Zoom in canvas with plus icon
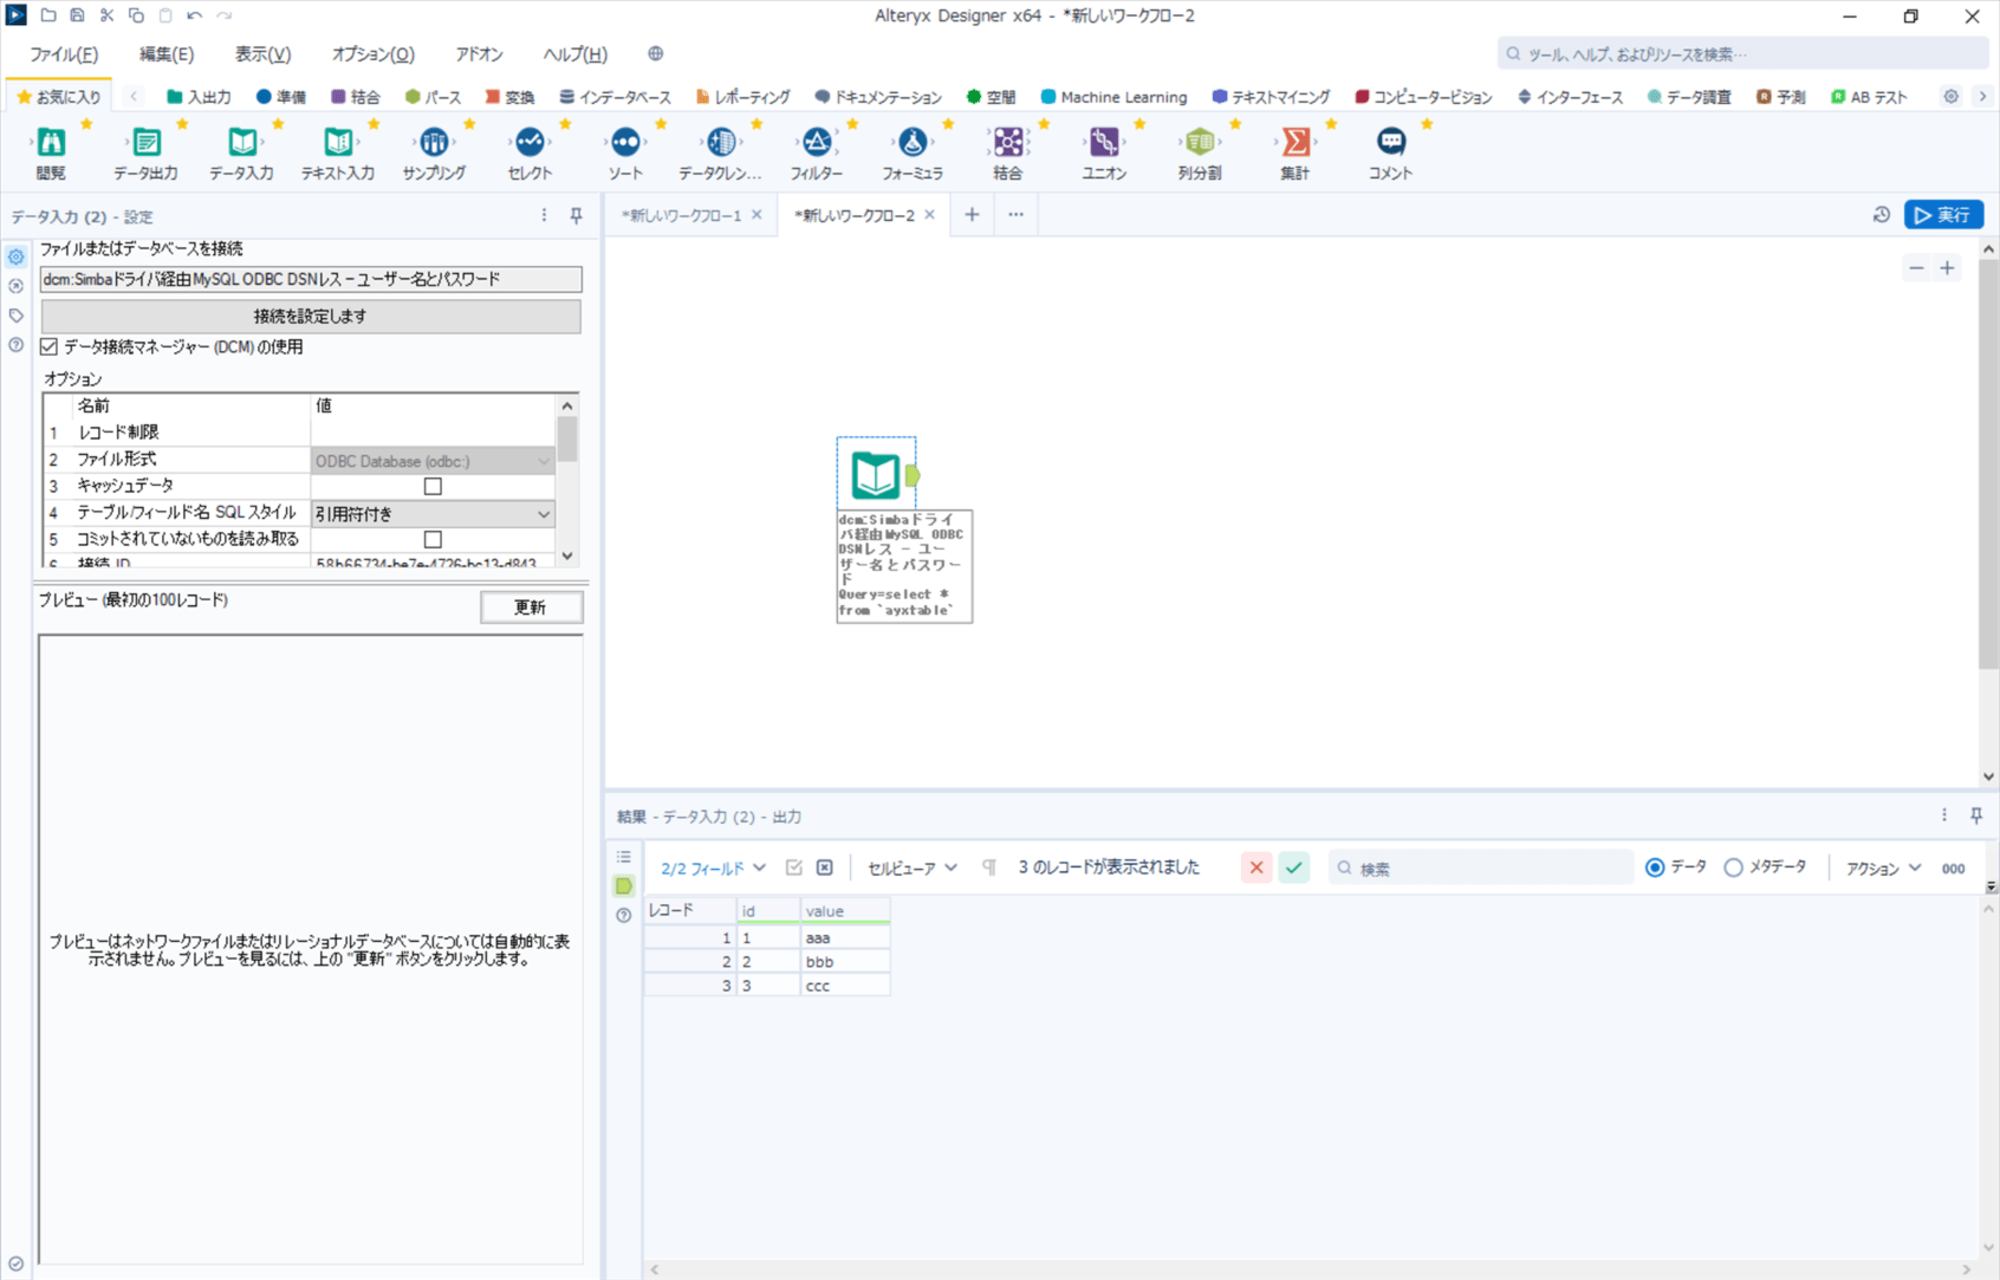Screen dimensions: 2000x1280 (x=1947, y=268)
